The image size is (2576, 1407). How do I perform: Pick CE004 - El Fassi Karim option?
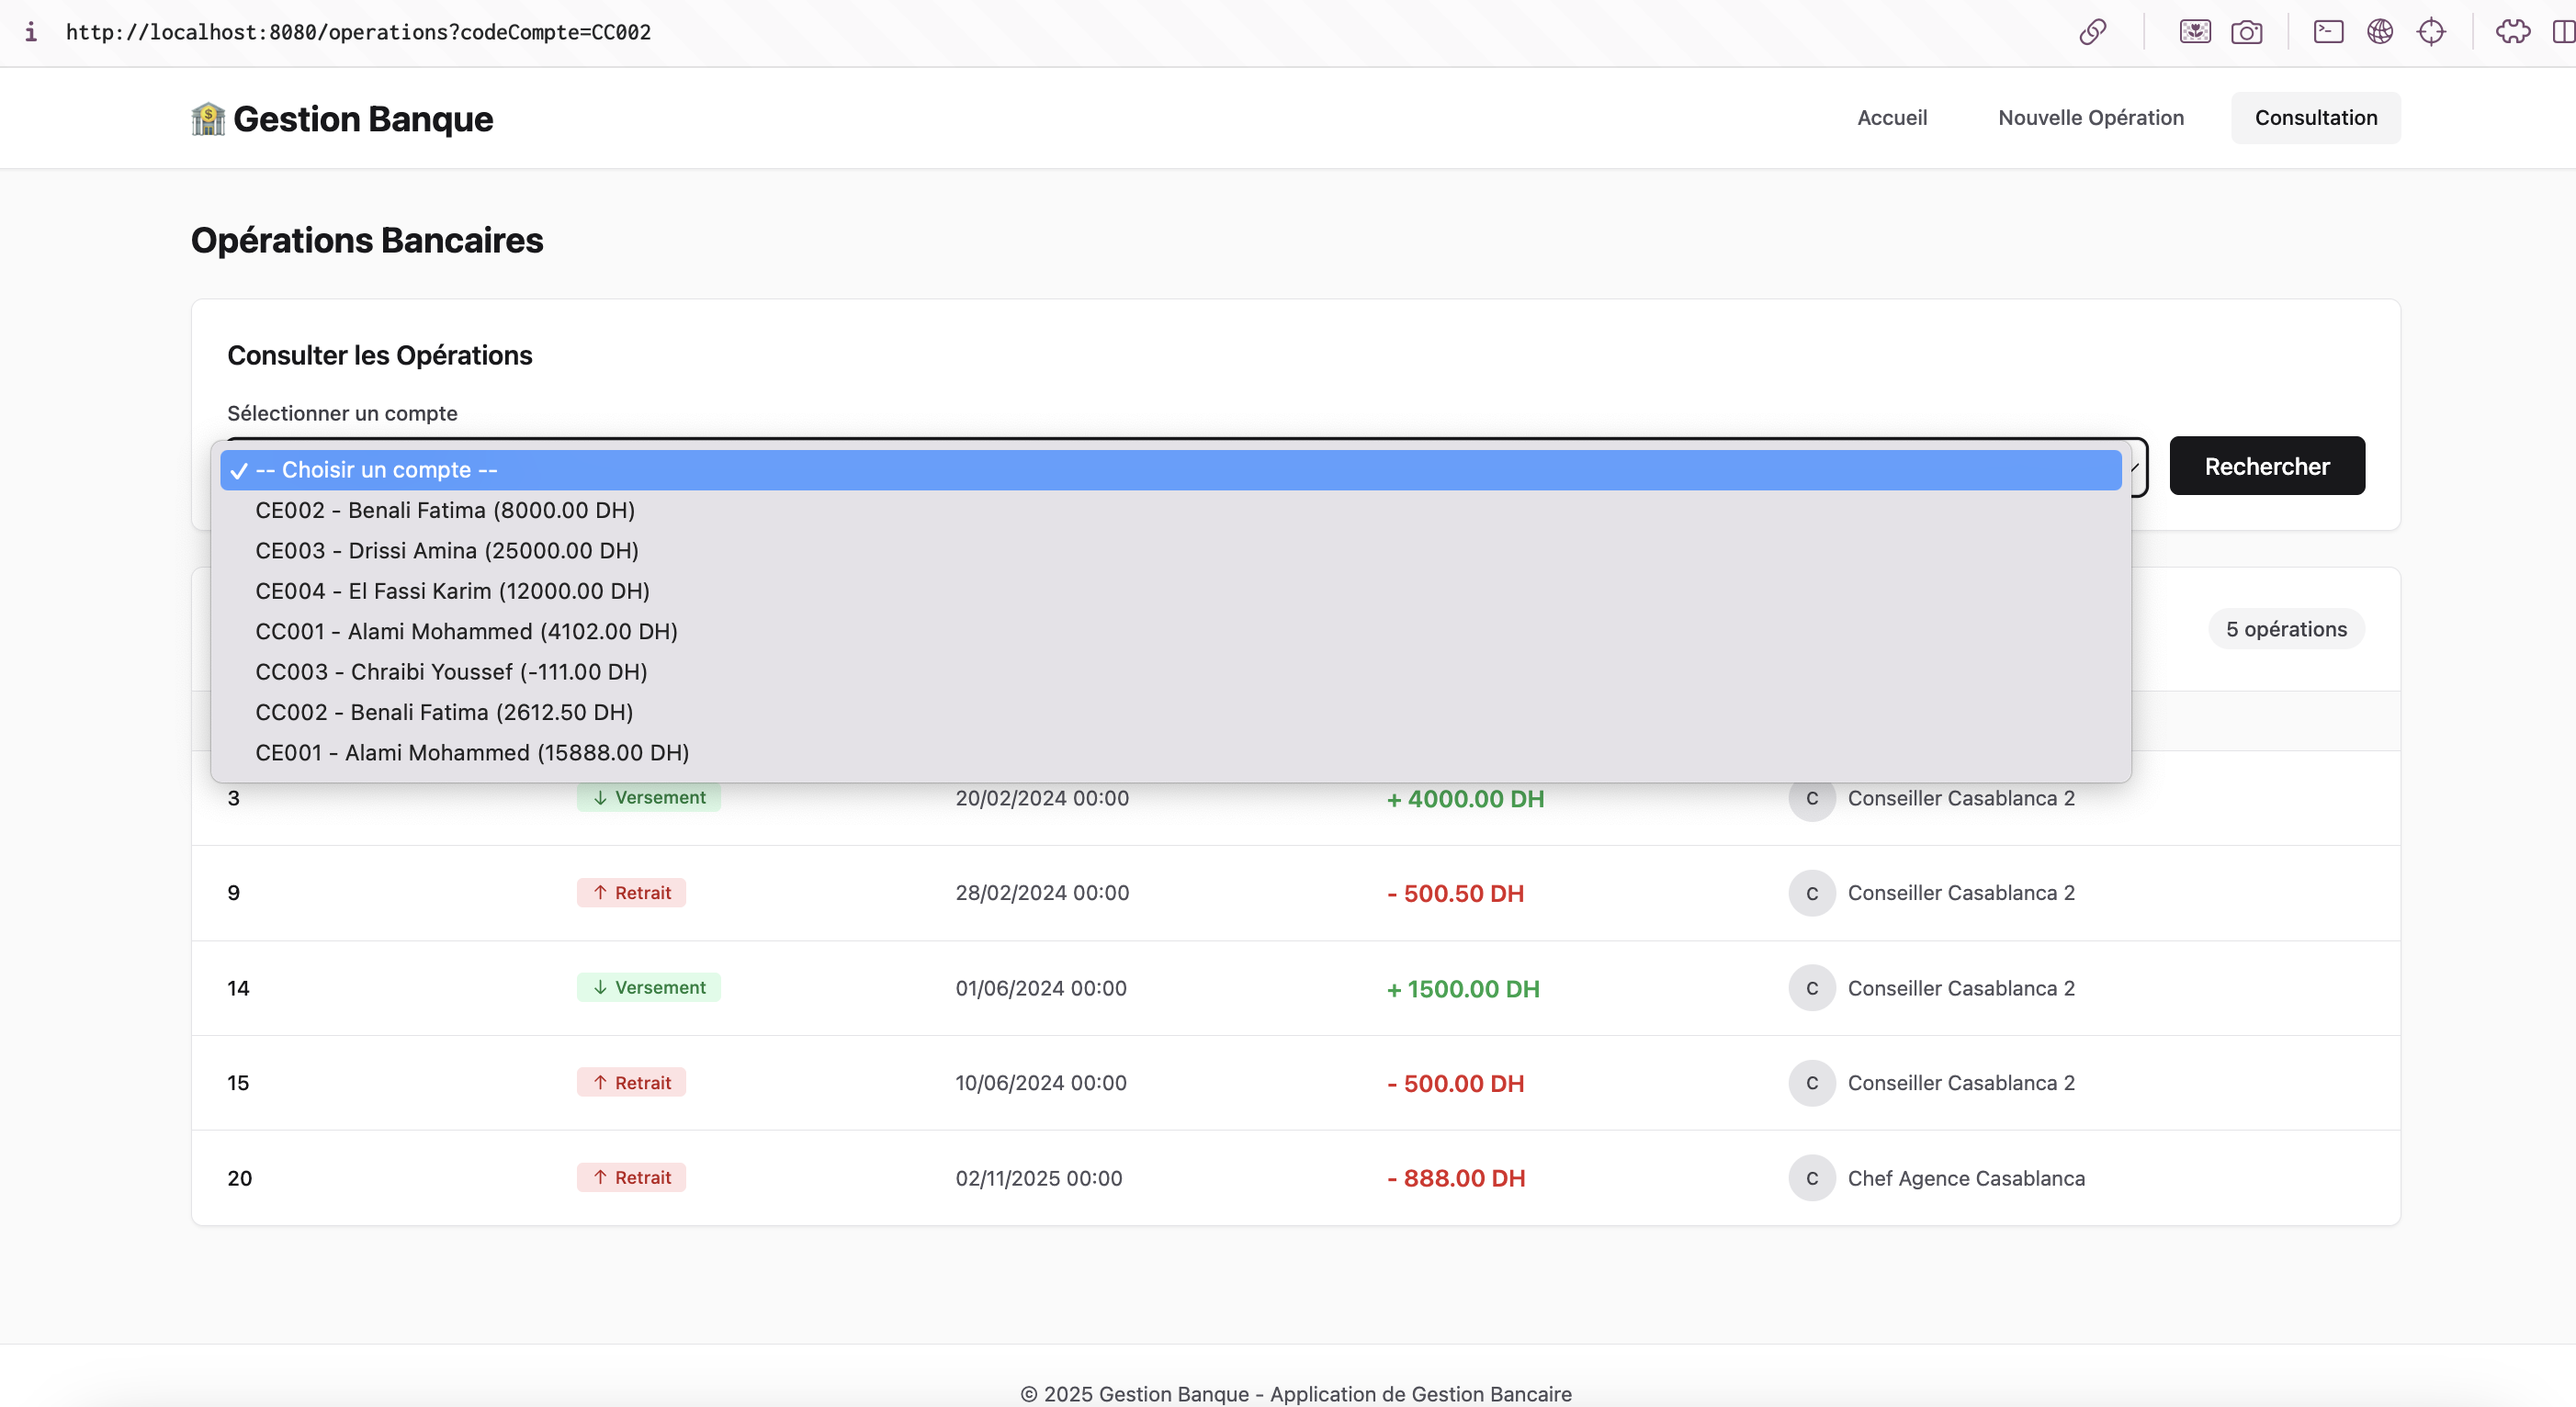(452, 591)
